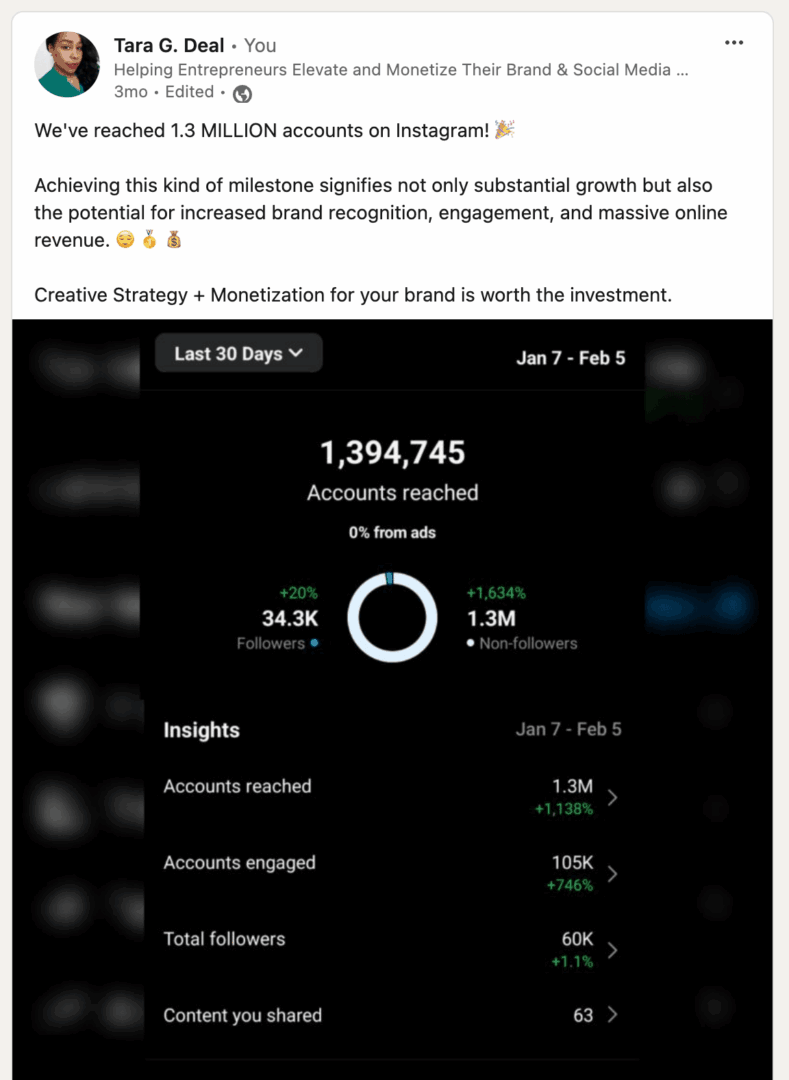
Task: Click the white Non-followers legend dot
Action: point(470,643)
